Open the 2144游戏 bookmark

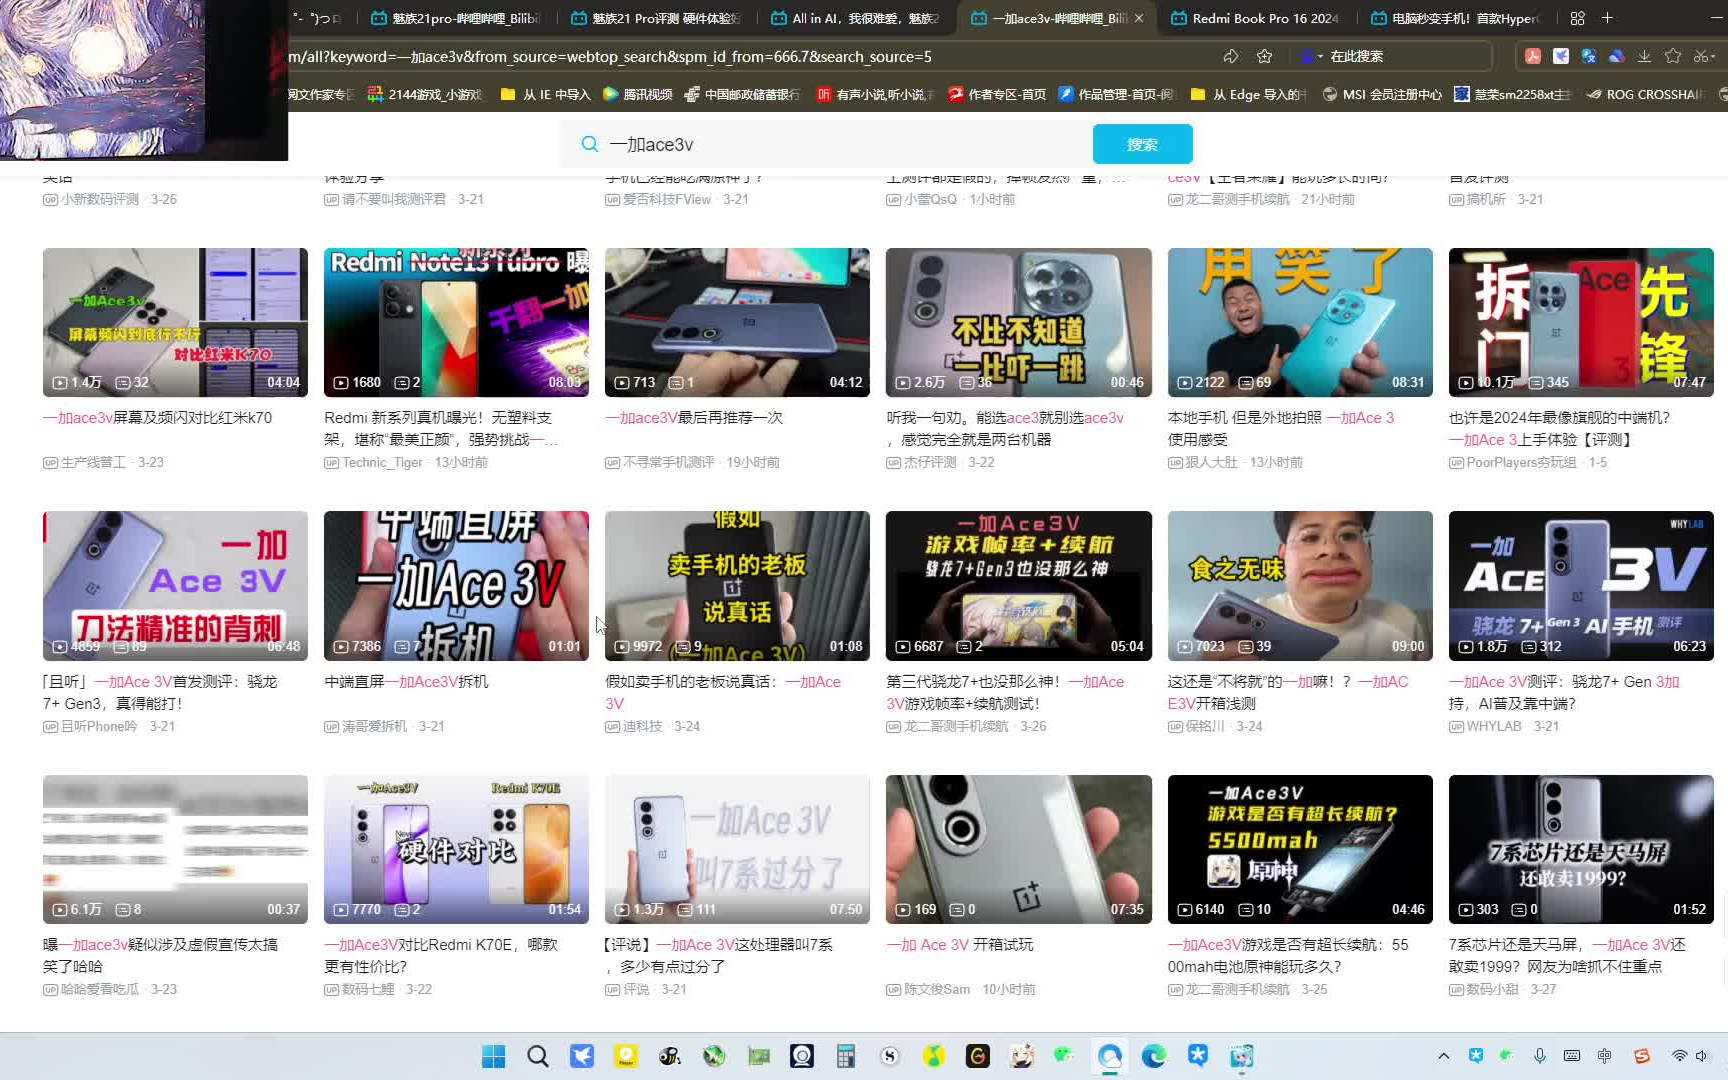pos(425,94)
